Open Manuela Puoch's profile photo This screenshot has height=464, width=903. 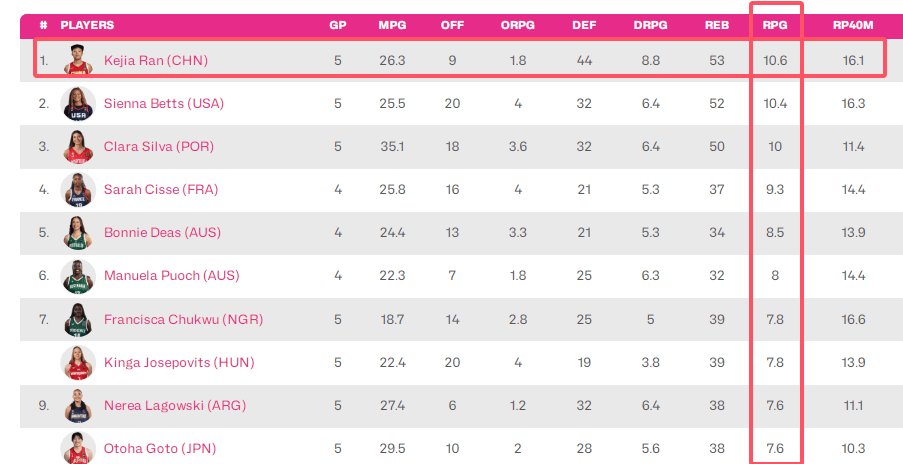[78, 276]
